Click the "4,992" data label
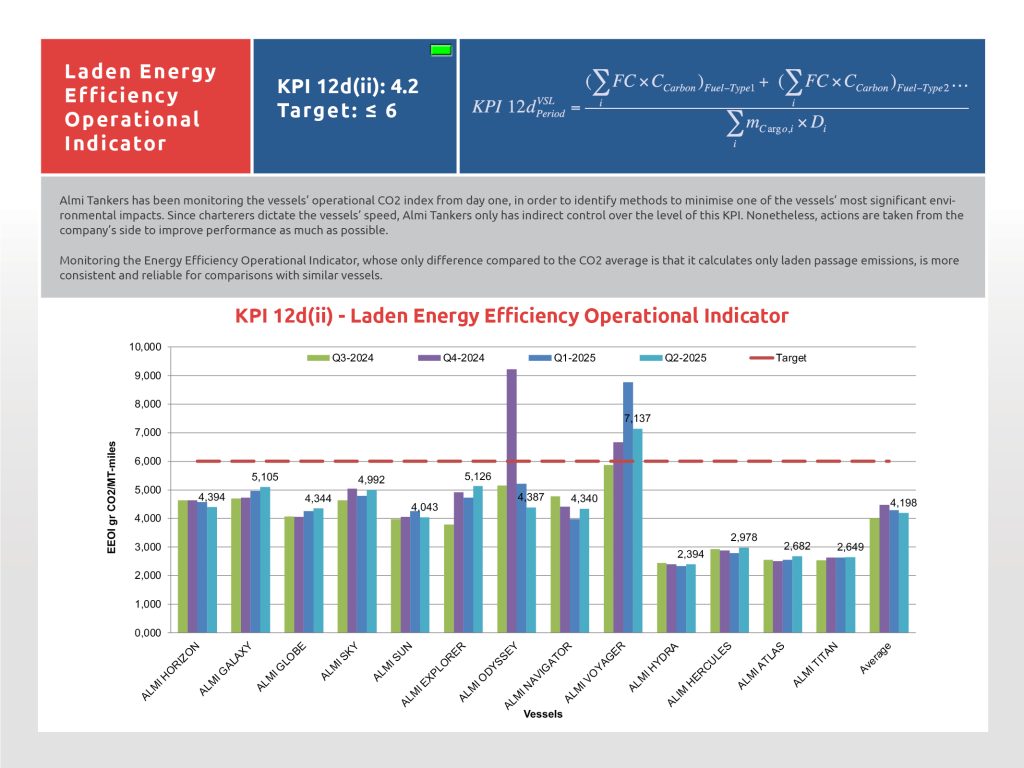The height and width of the screenshot is (768, 1024). click(372, 480)
